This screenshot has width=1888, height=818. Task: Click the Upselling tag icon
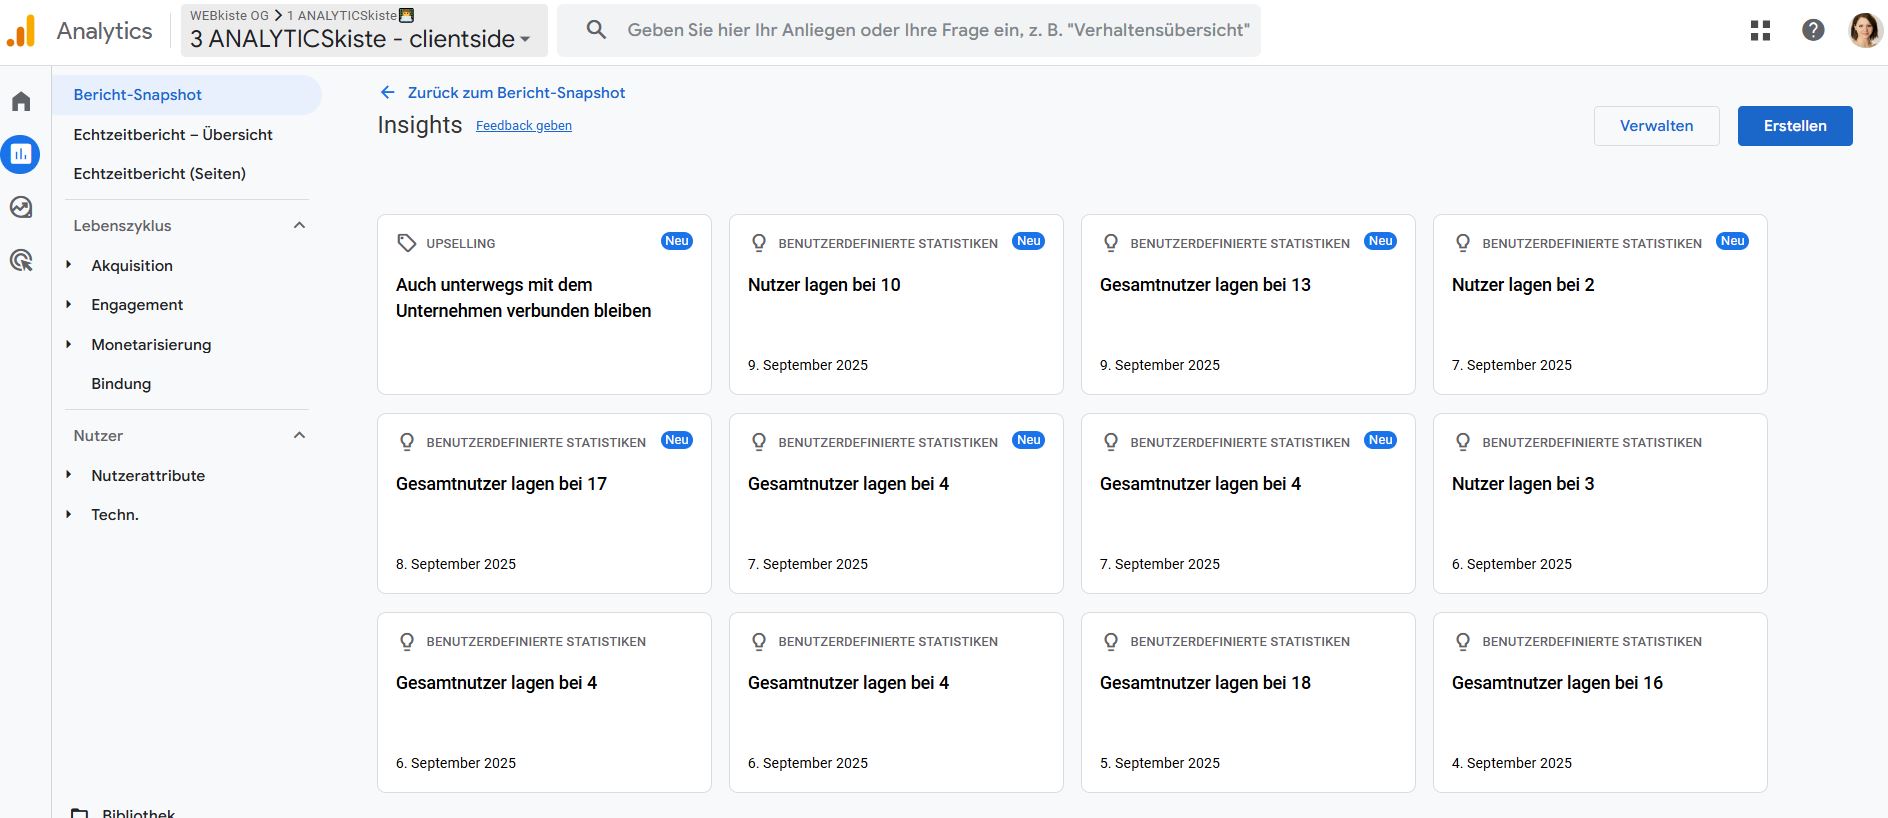point(406,243)
